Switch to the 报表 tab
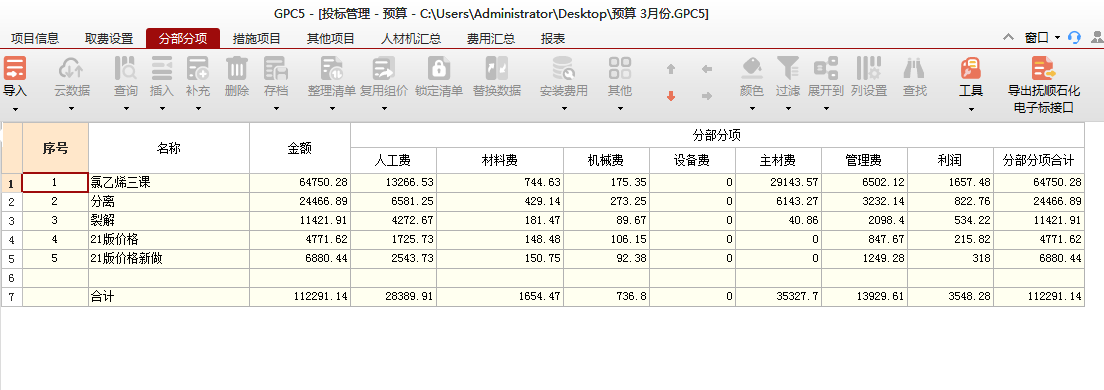The image size is (1104, 390). [553, 39]
